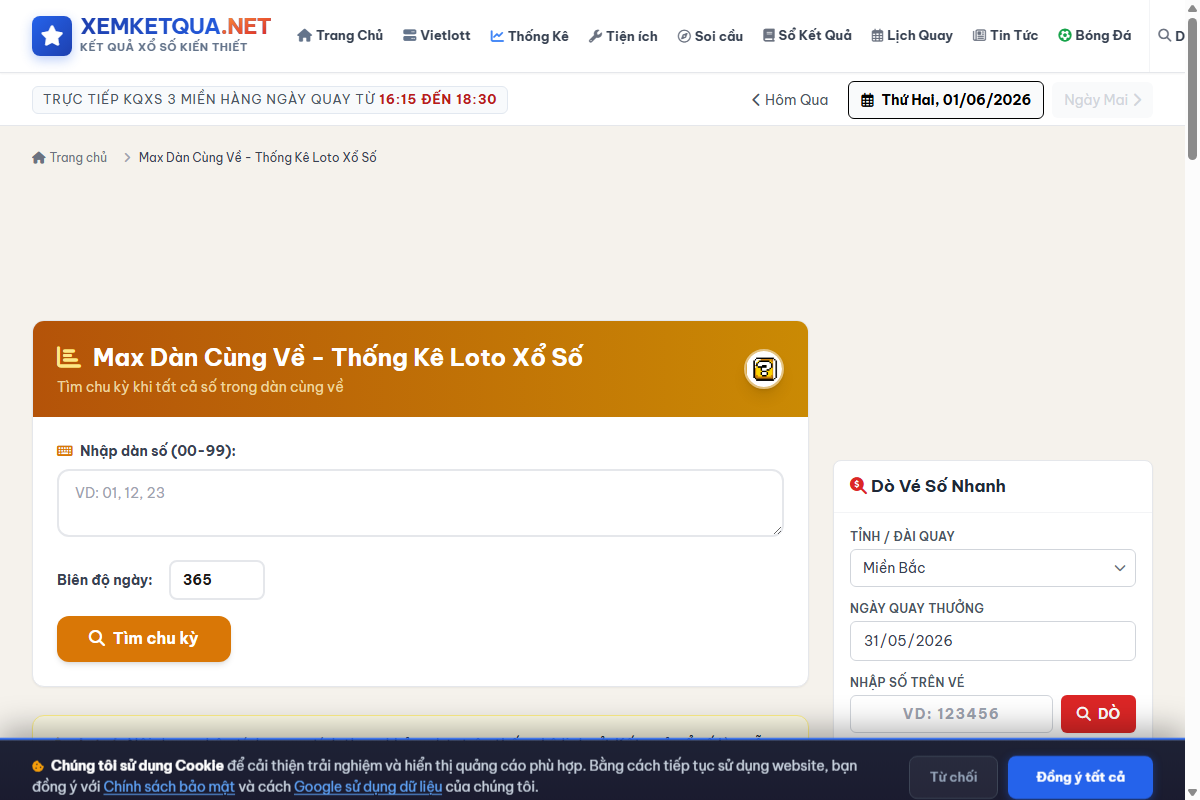This screenshot has height=800, width=1200.
Task: Open Google sử dụng dữ liệu link
Action: [x=368, y=786]
